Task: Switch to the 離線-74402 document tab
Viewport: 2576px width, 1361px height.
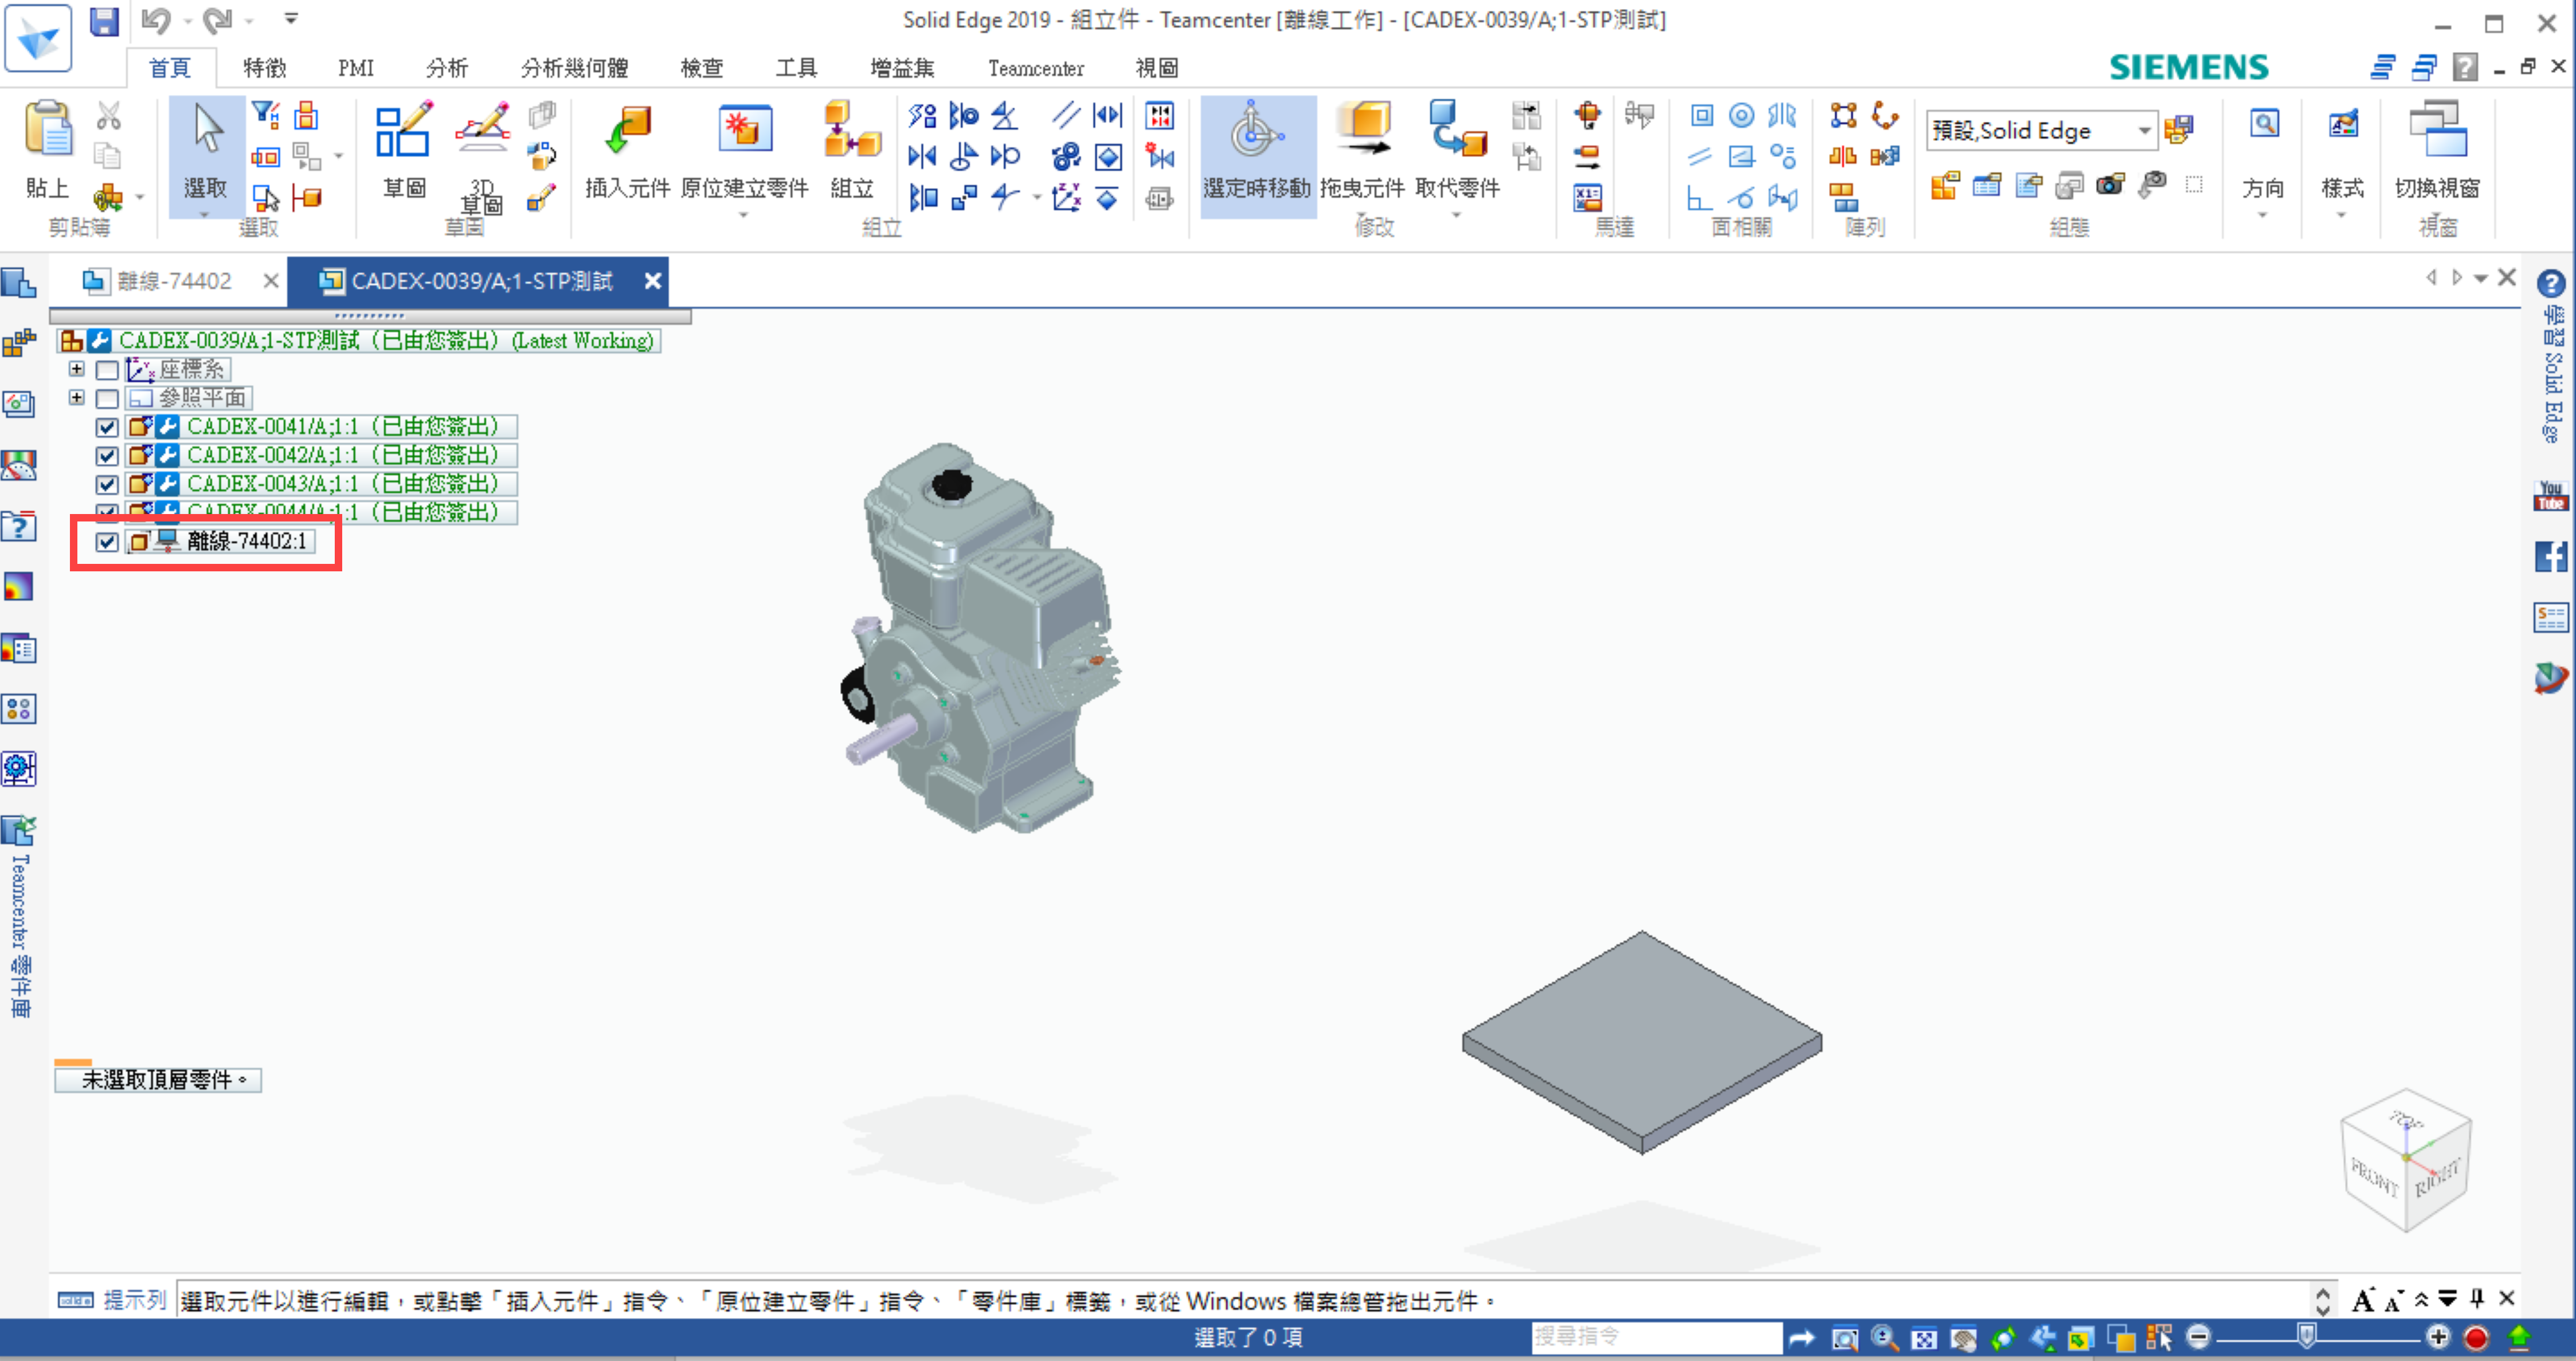Action: (x=174, y=281)
